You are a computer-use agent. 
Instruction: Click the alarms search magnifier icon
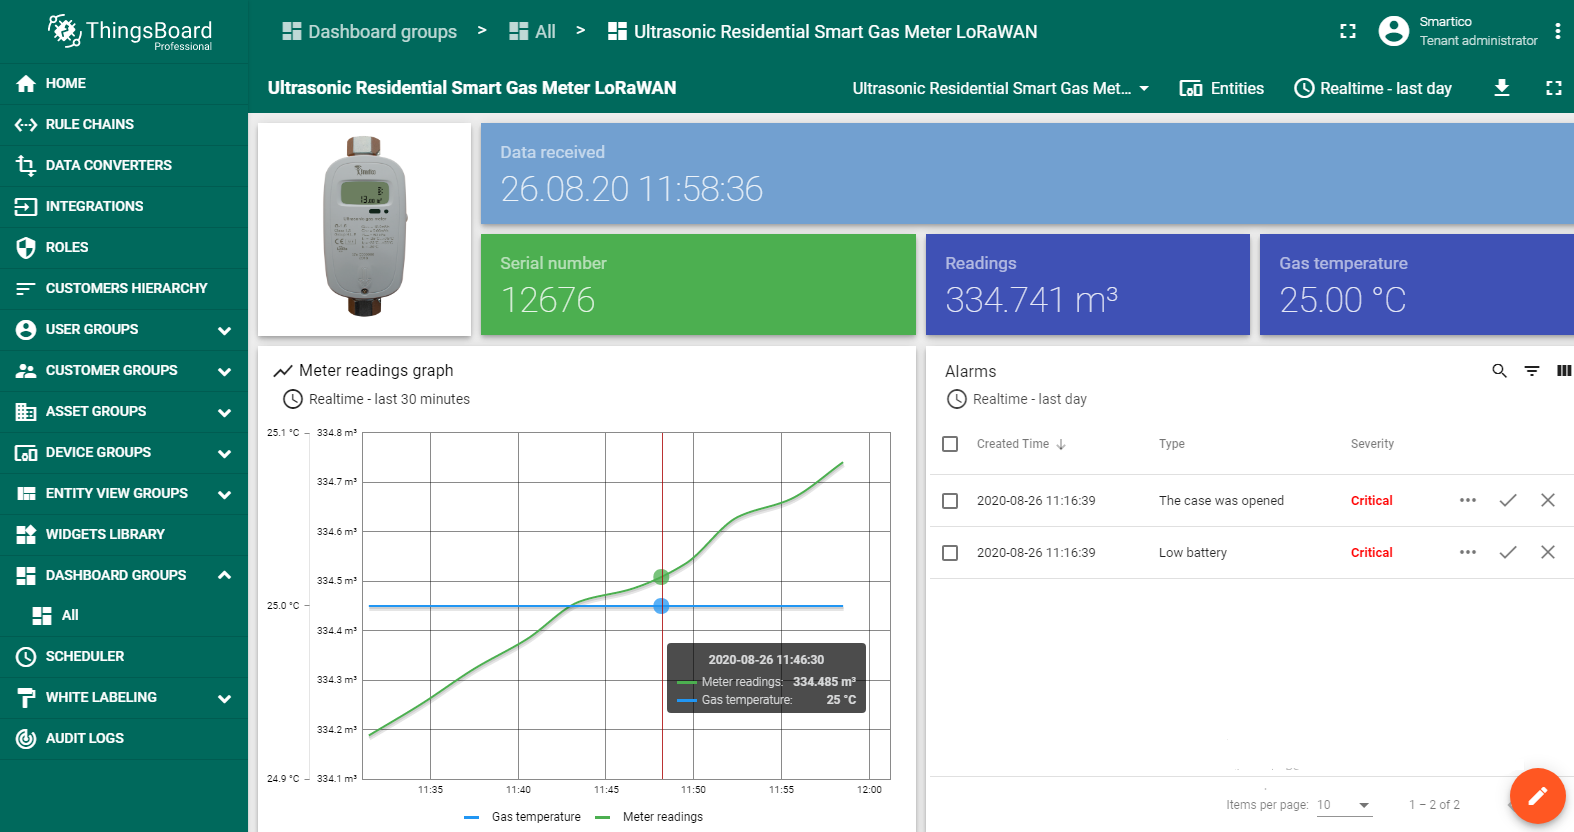click(x=1499, y=371)
